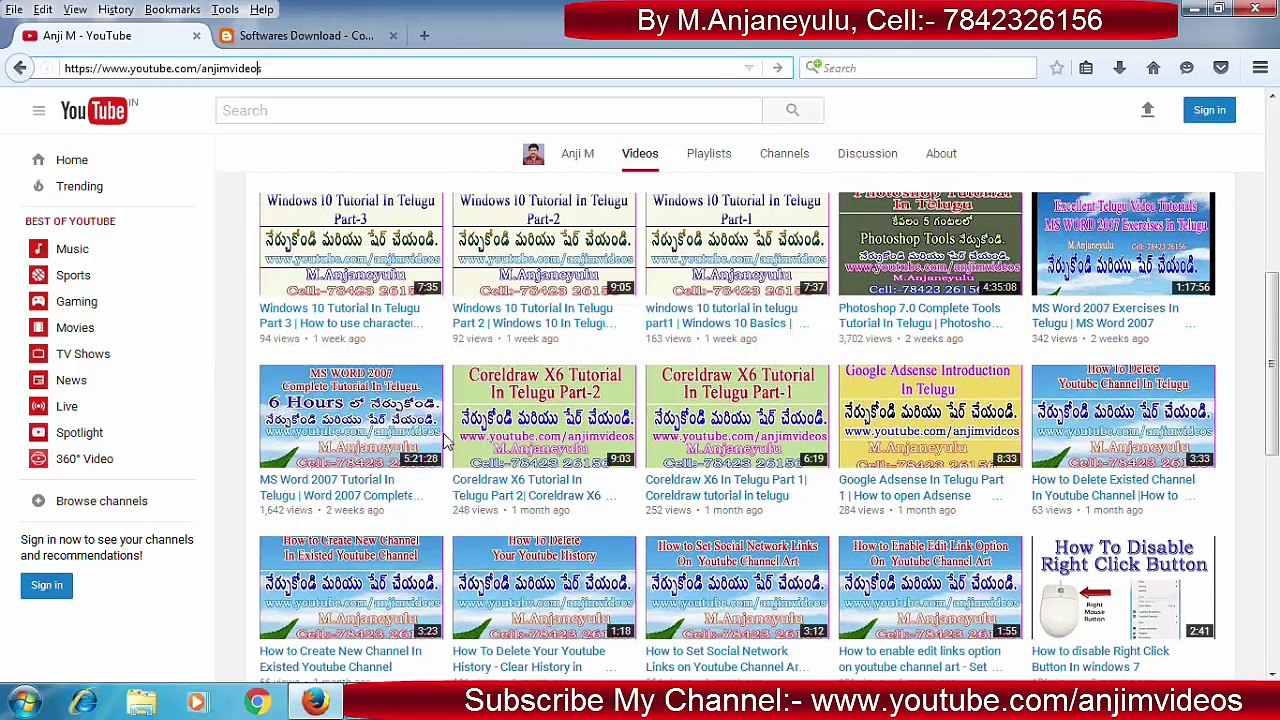Open the Firefox hamburger menu
Image resolution: width=1280 pixels, height=720 pixels.
(1260, 68)
